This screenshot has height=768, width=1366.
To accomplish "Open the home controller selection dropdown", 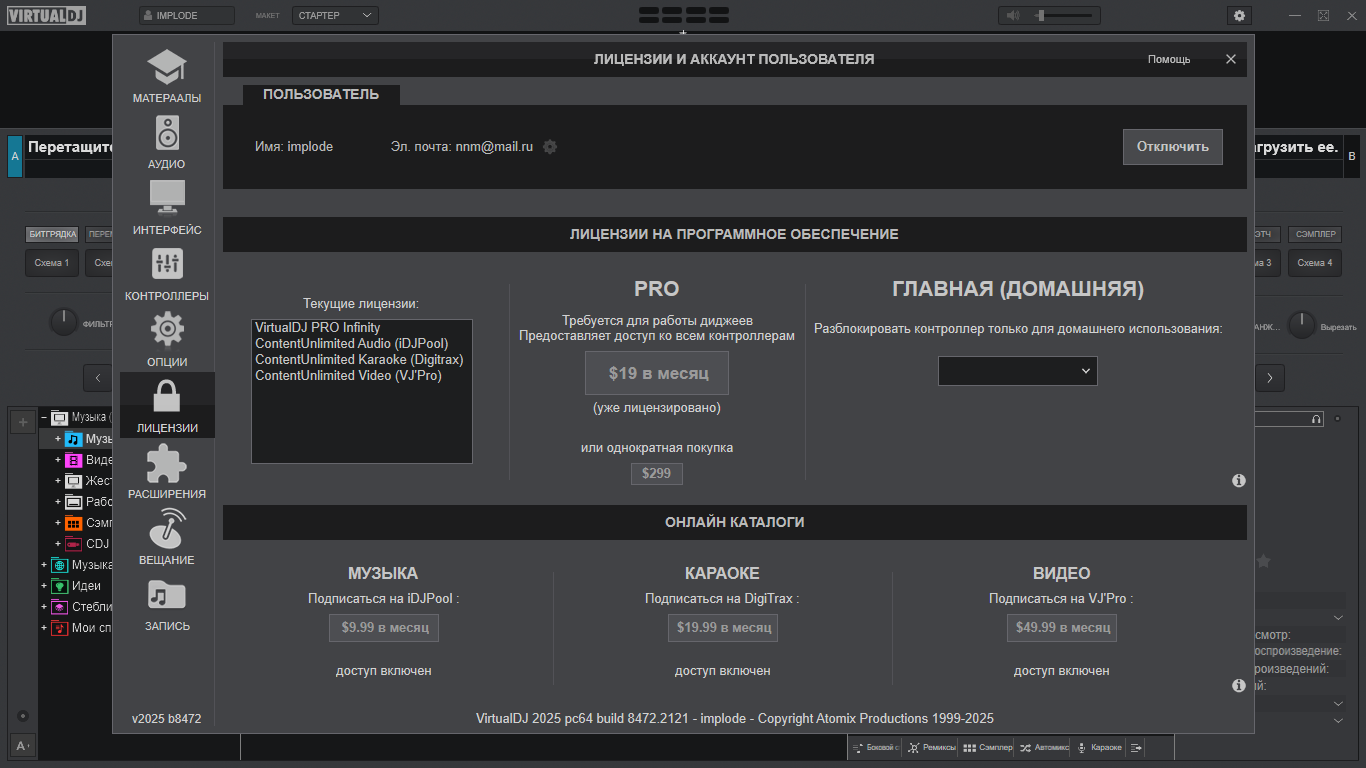I will 1017,371.
